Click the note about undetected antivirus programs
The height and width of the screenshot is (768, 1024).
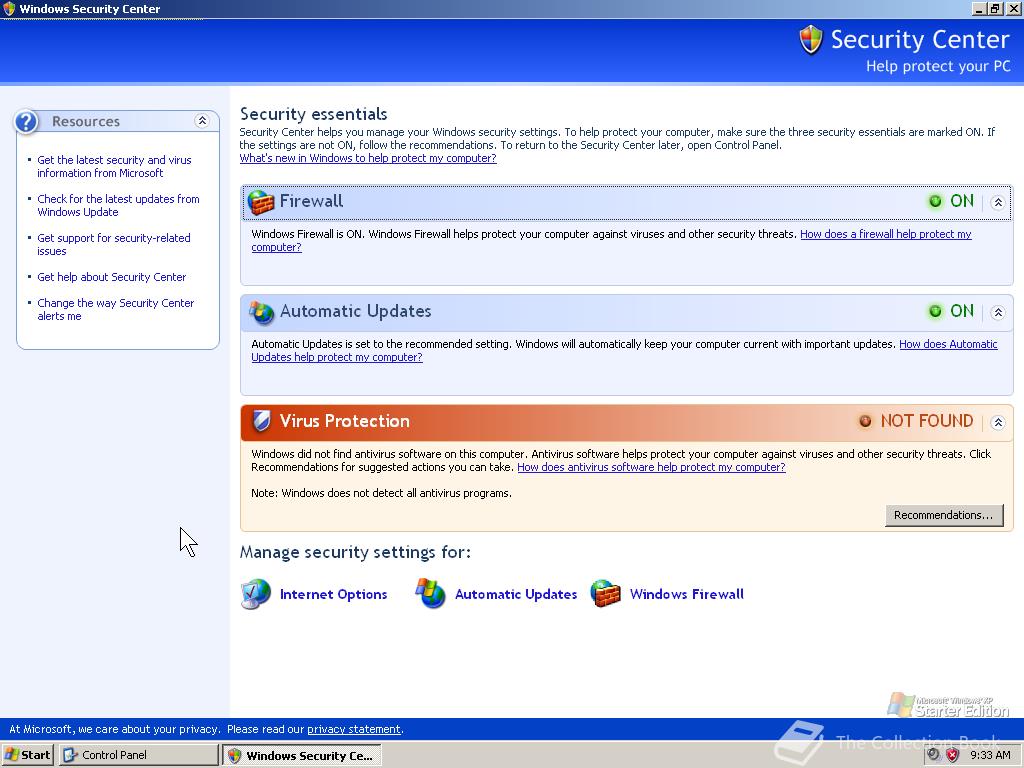pos(381,493)
